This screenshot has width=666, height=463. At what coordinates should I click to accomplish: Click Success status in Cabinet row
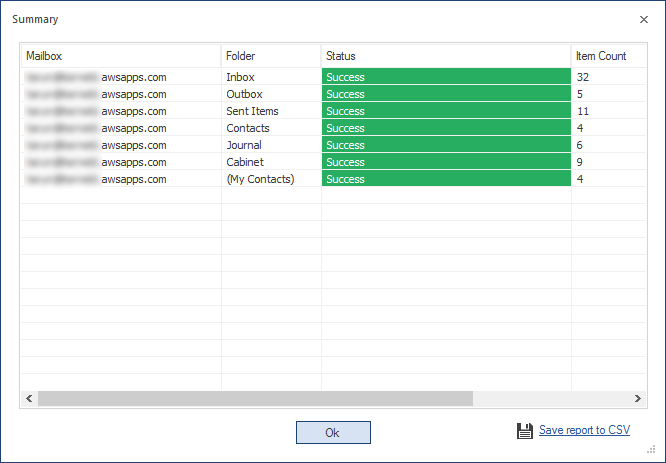pos(446,162)
